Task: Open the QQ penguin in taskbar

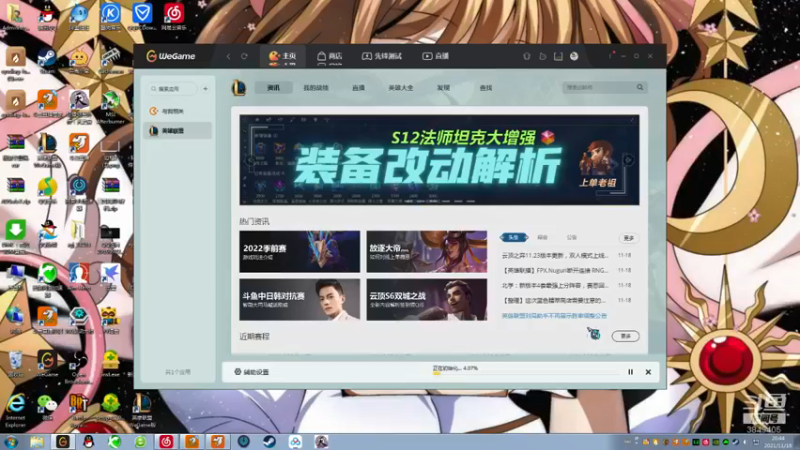Action: 88,441
